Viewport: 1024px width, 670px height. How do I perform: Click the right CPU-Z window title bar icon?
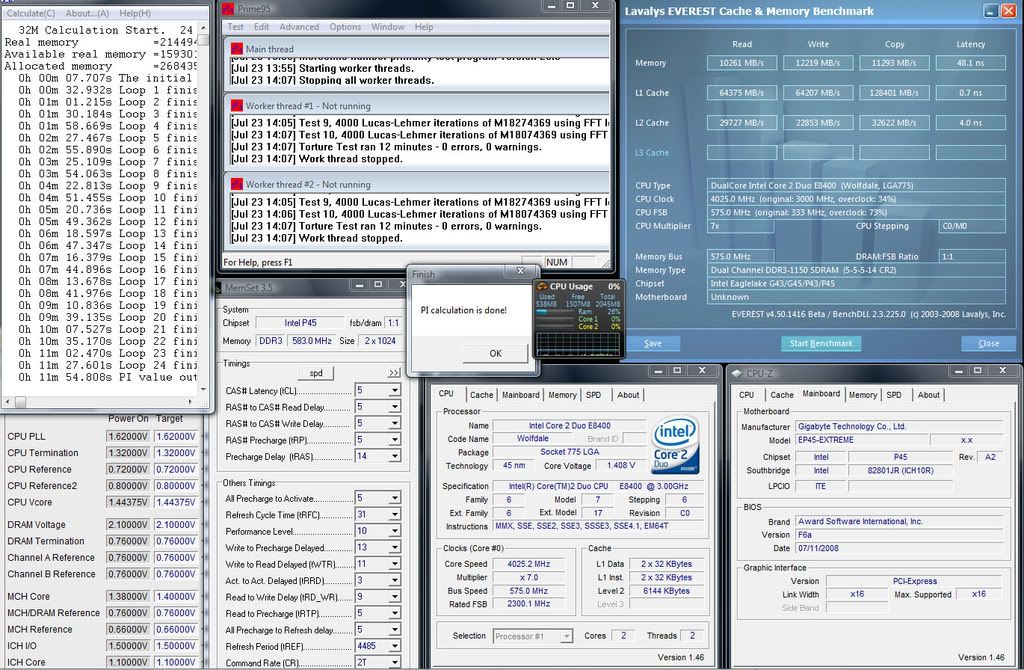(737, 374)
